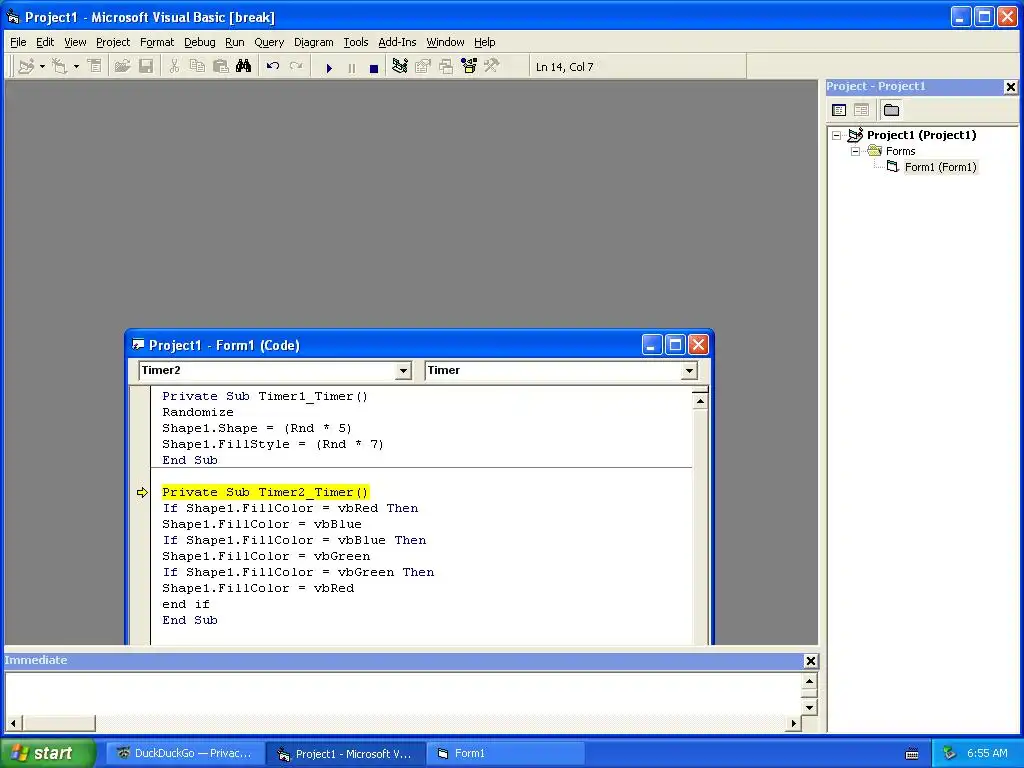
Task: Open the Debug menu
Action: (200, 42)
